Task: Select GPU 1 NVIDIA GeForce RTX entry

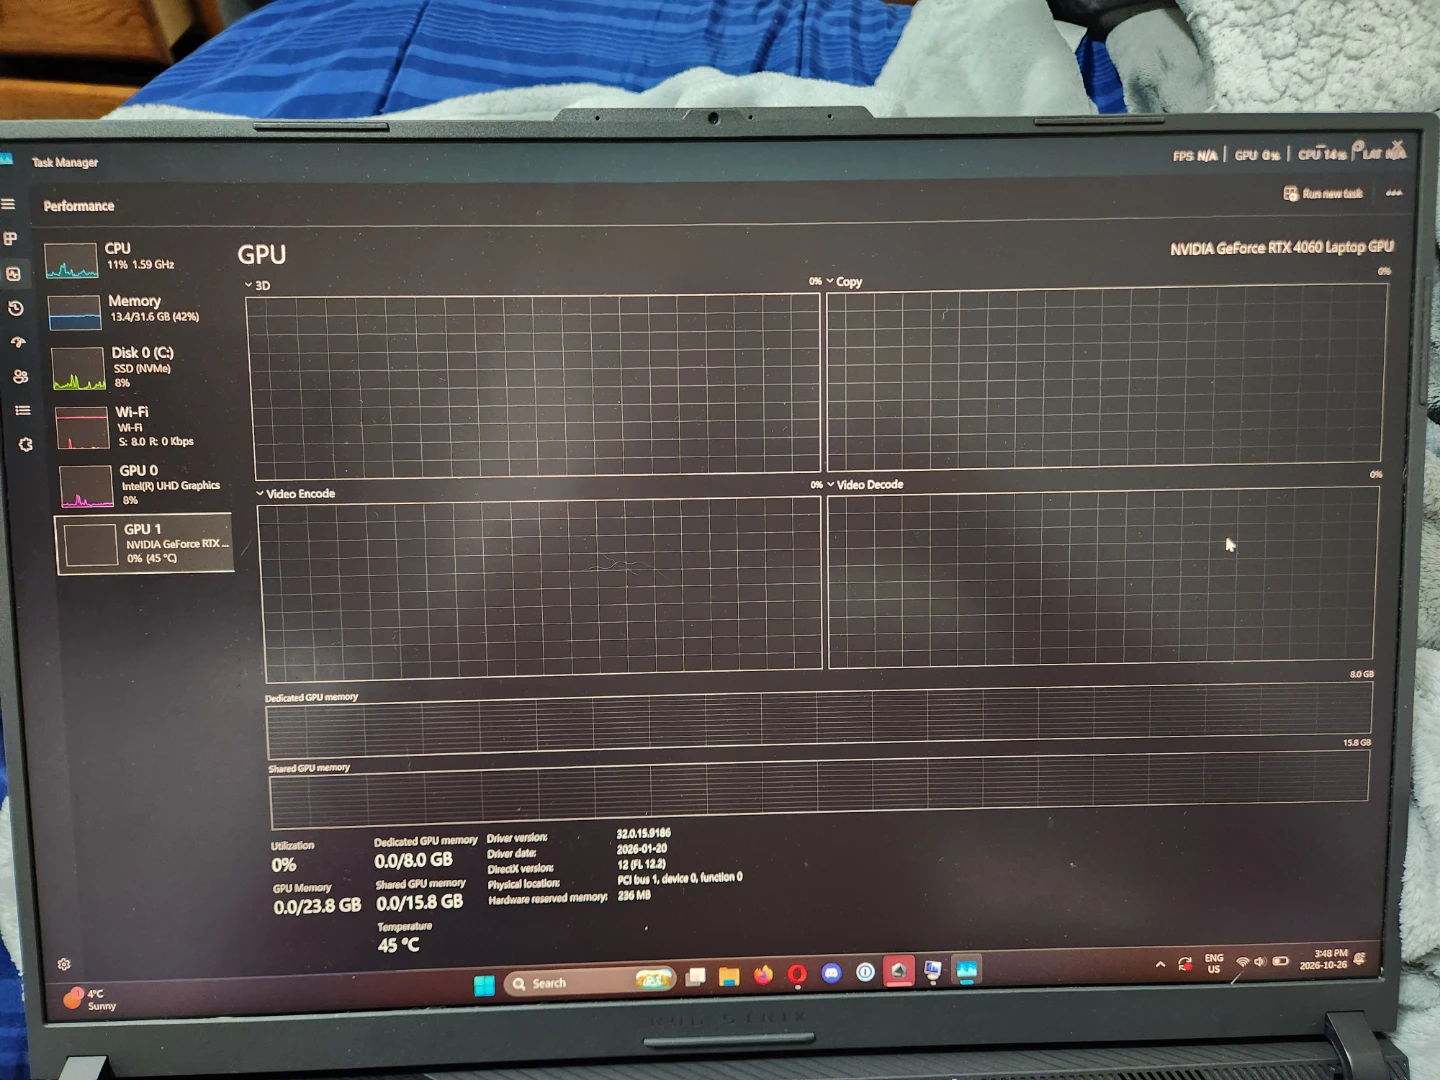Action: (x=145, y=543)
